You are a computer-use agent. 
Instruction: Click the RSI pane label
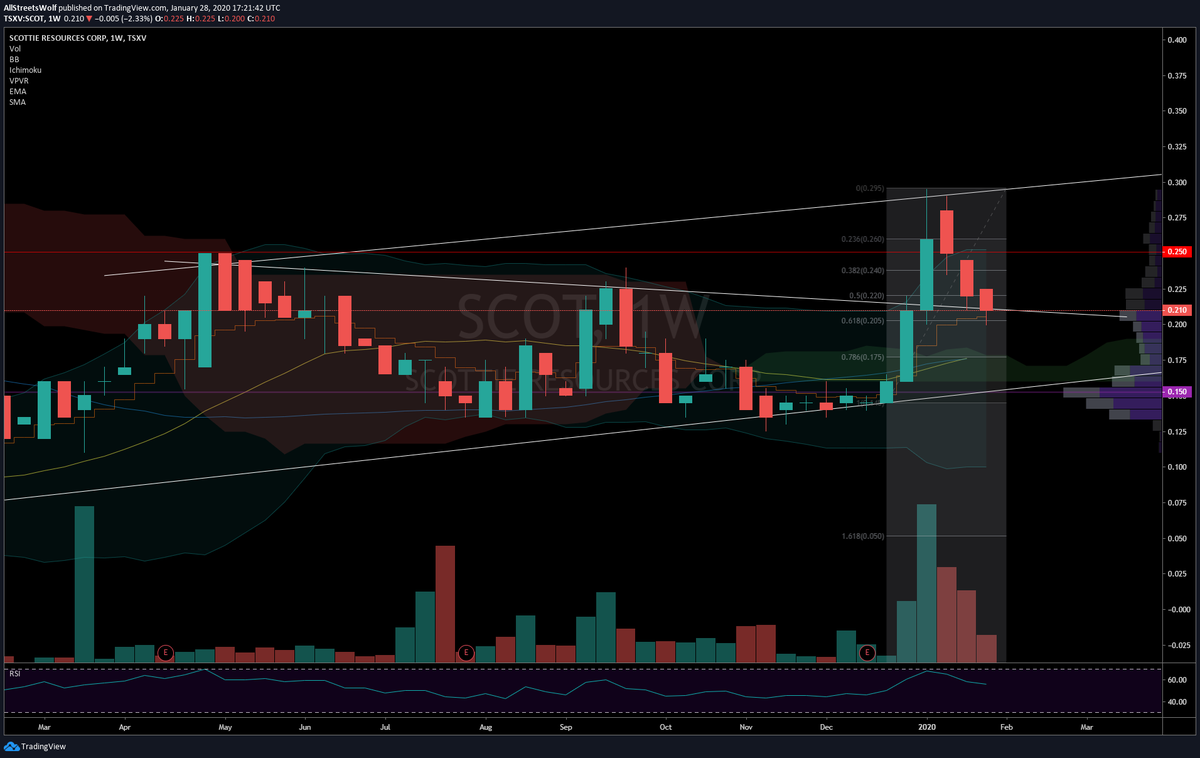(15, 674)
